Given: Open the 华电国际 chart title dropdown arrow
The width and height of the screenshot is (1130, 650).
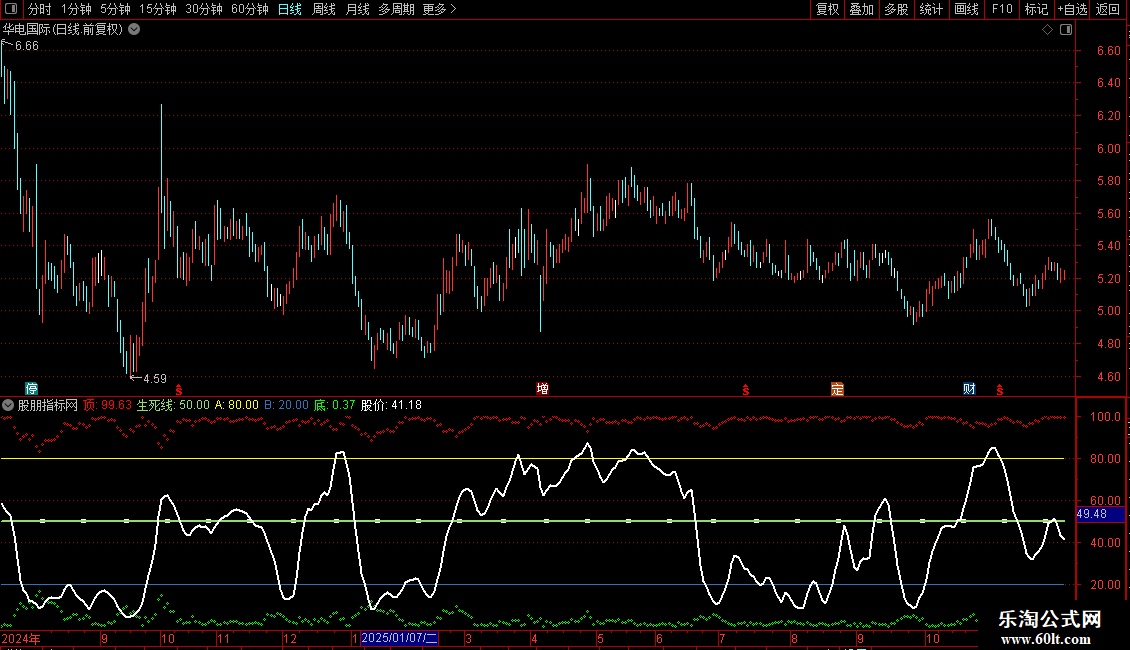Looking at the screenshot, I should click(x=134, y=30).
